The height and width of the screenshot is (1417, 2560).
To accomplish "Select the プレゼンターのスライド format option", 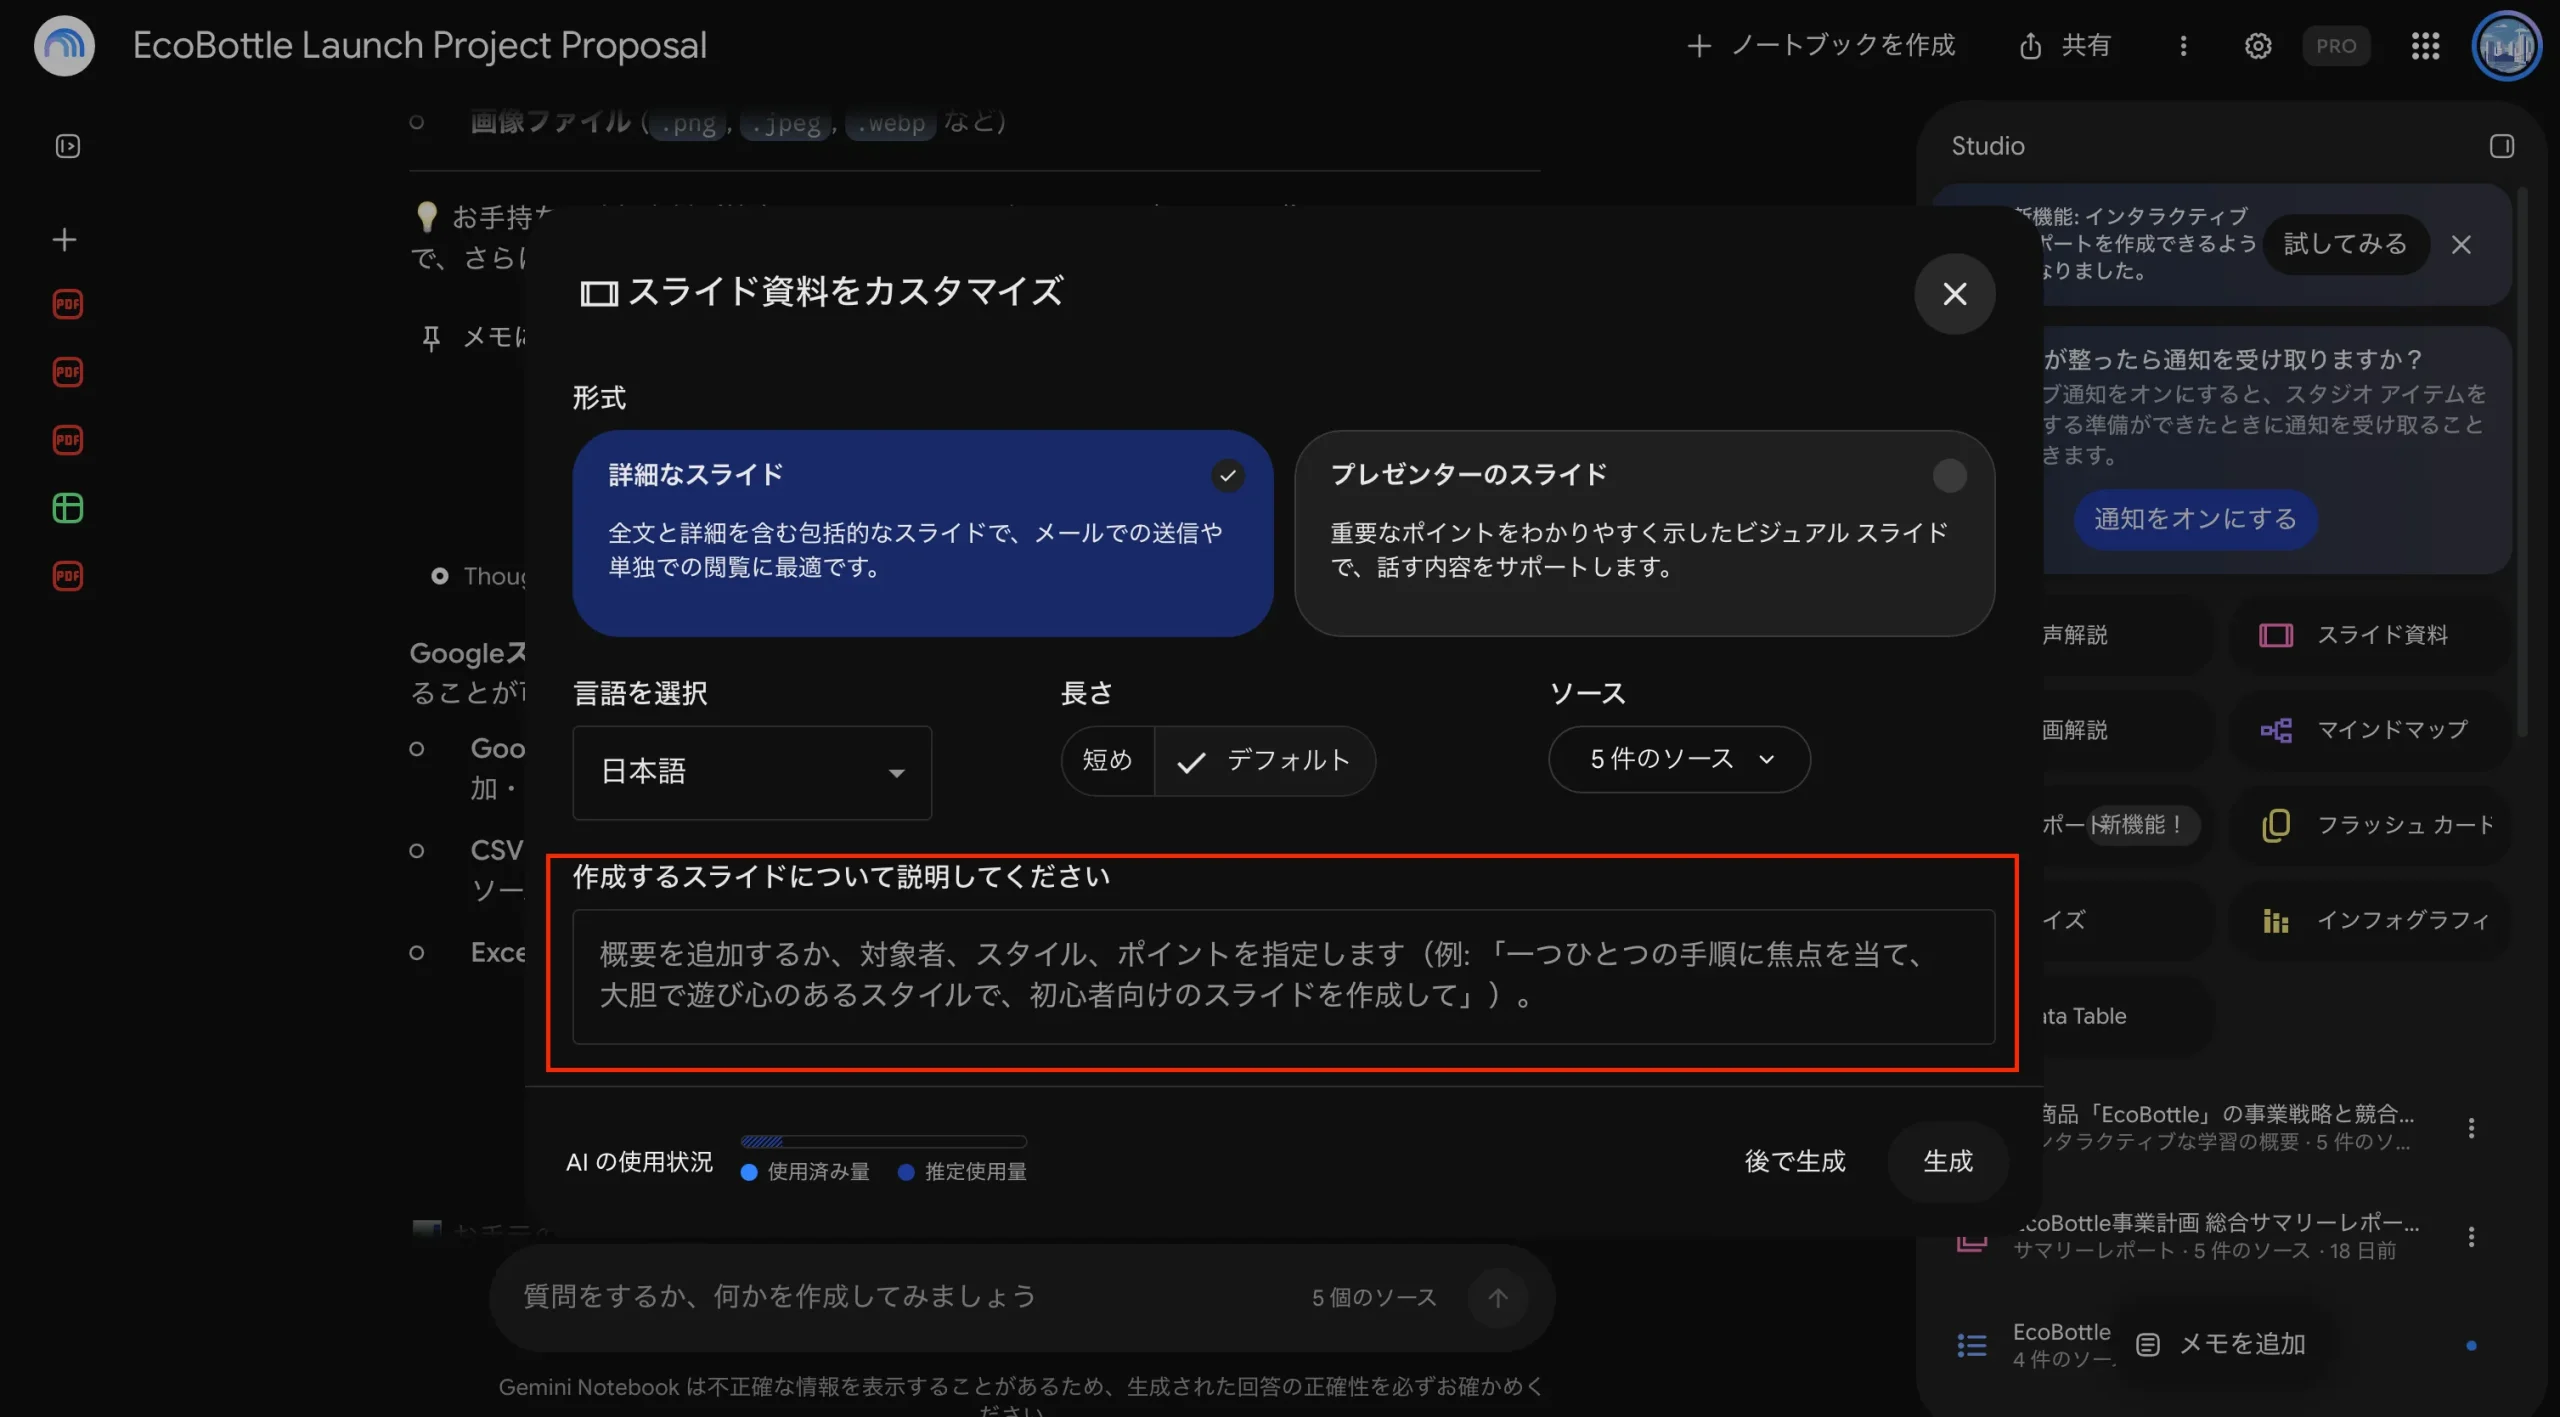I will 1644,533.
